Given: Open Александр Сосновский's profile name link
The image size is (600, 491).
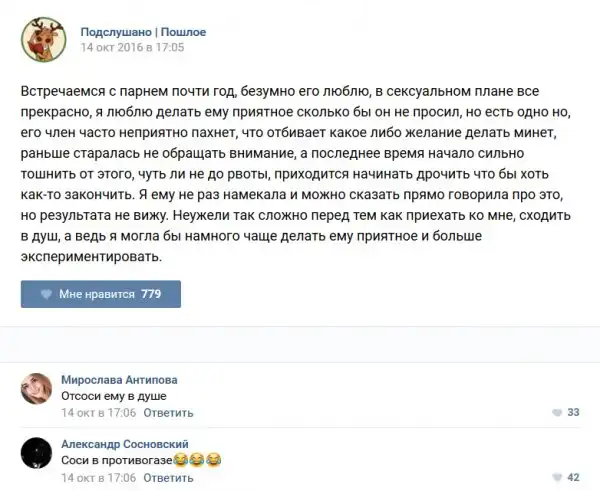Looking at the screenshot, I should 125,444.
